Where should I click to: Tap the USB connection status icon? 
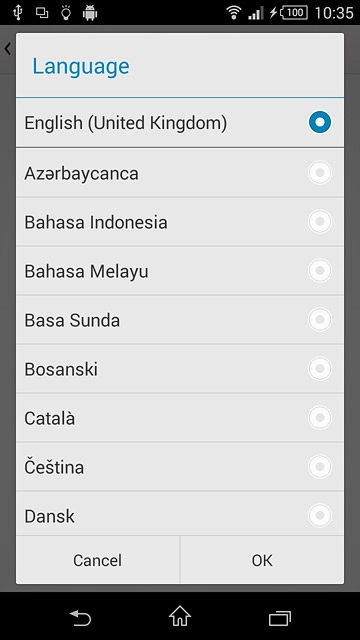pos(18,13)
